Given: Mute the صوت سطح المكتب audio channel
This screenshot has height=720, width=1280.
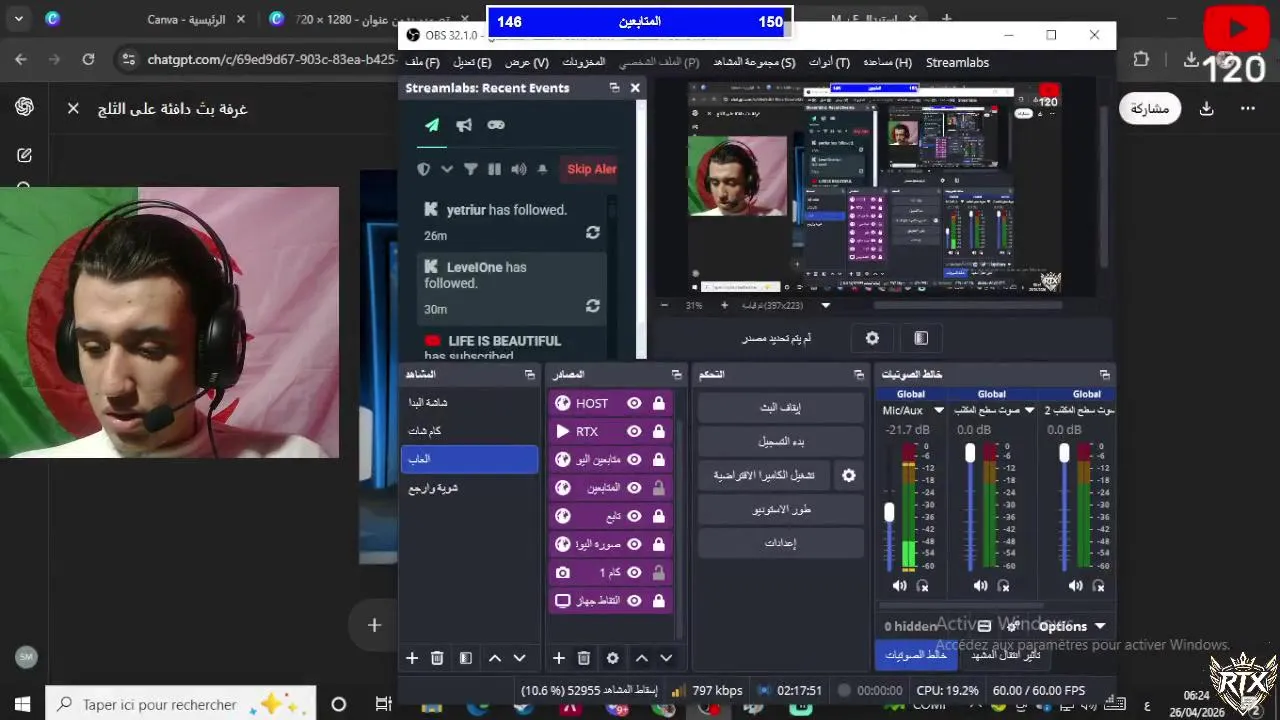Looking at the screenshot, I should pyautogui.click(x=980, y=586).
